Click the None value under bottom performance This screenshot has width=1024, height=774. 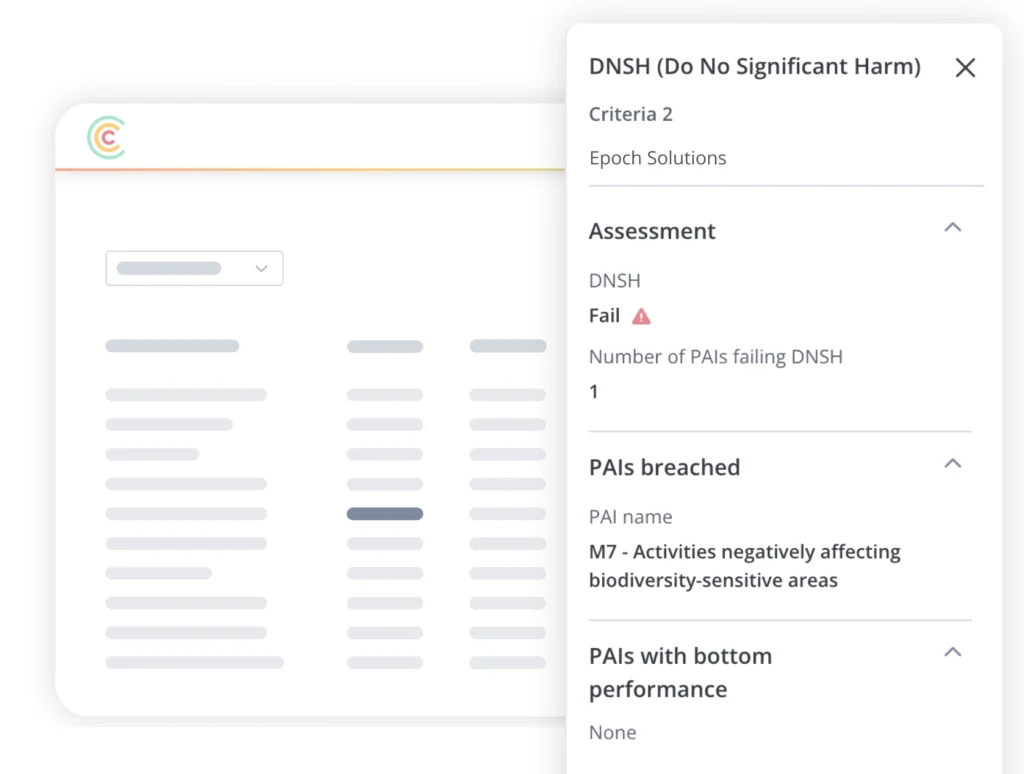coord(612,732)
